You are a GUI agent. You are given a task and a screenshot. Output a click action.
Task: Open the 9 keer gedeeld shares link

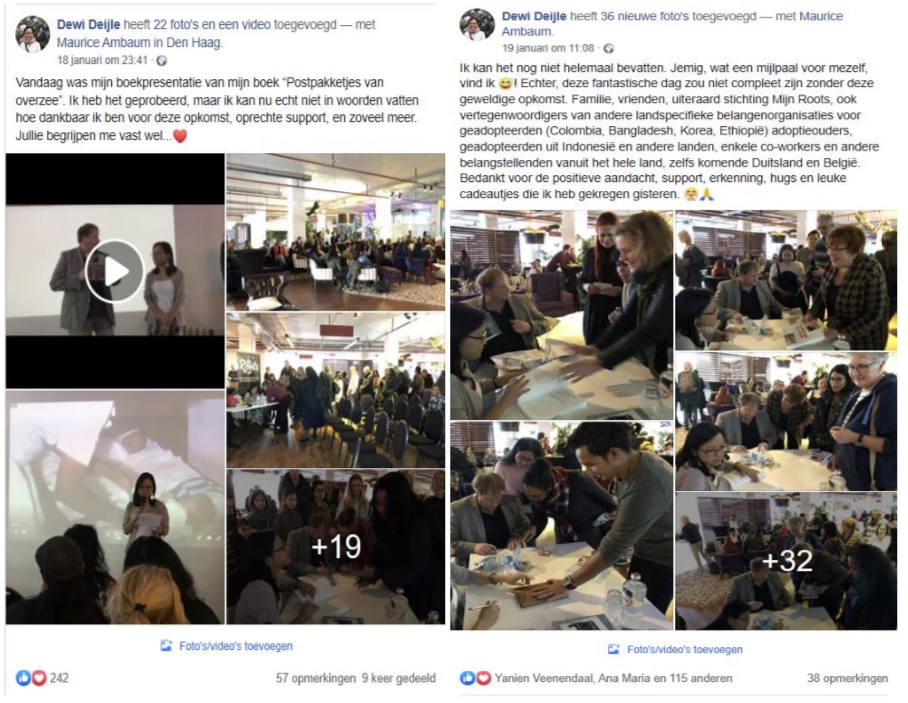[399, 678]
